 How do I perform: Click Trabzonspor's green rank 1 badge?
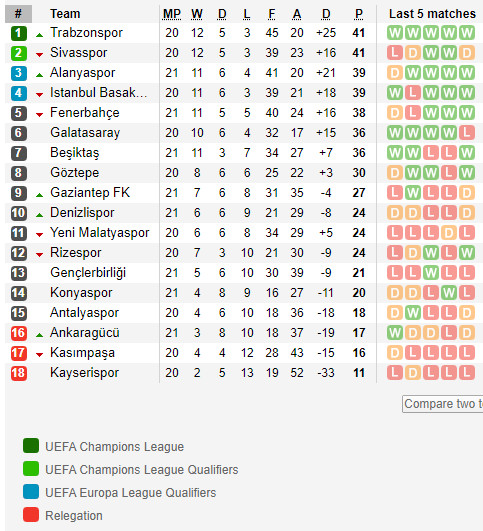click(19, 33)
